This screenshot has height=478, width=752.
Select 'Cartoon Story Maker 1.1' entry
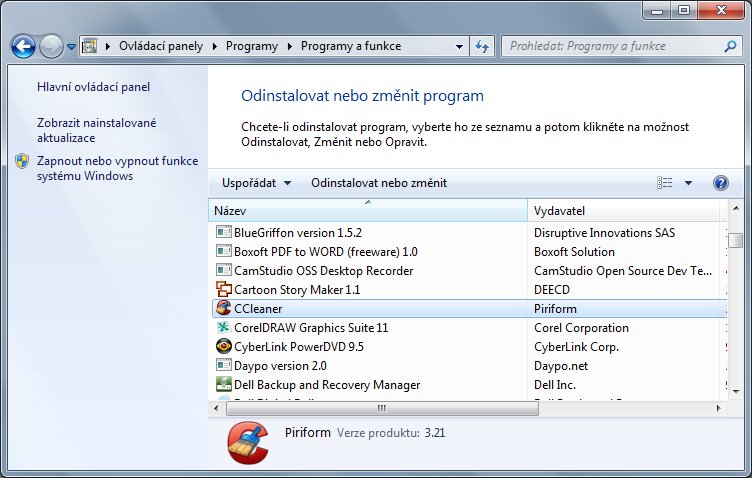coord(297,290)
